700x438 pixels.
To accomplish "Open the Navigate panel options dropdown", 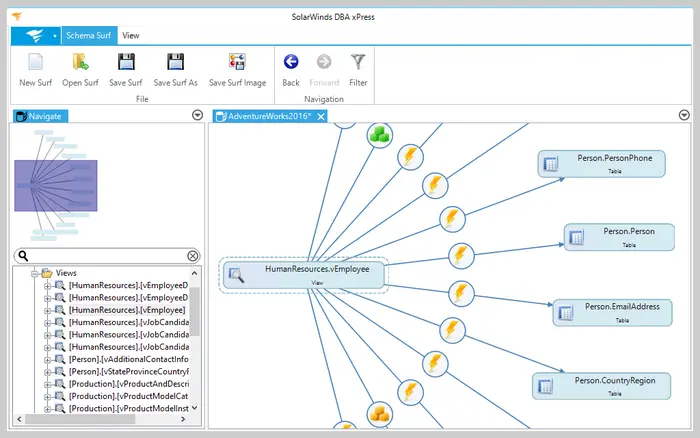I will 197,116.
